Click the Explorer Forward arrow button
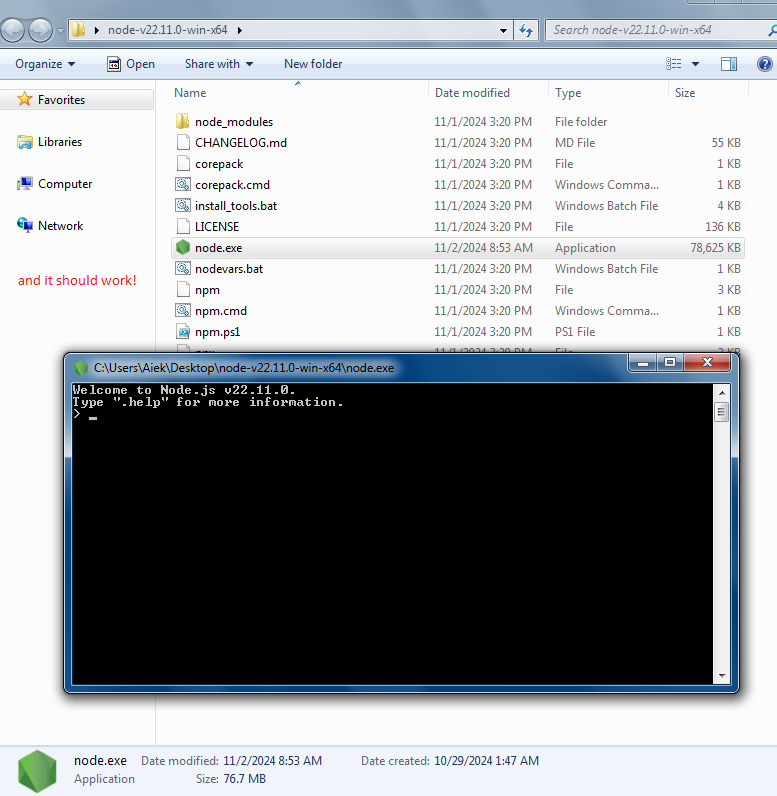The image size is (777, 796). (x=40, y=30)
